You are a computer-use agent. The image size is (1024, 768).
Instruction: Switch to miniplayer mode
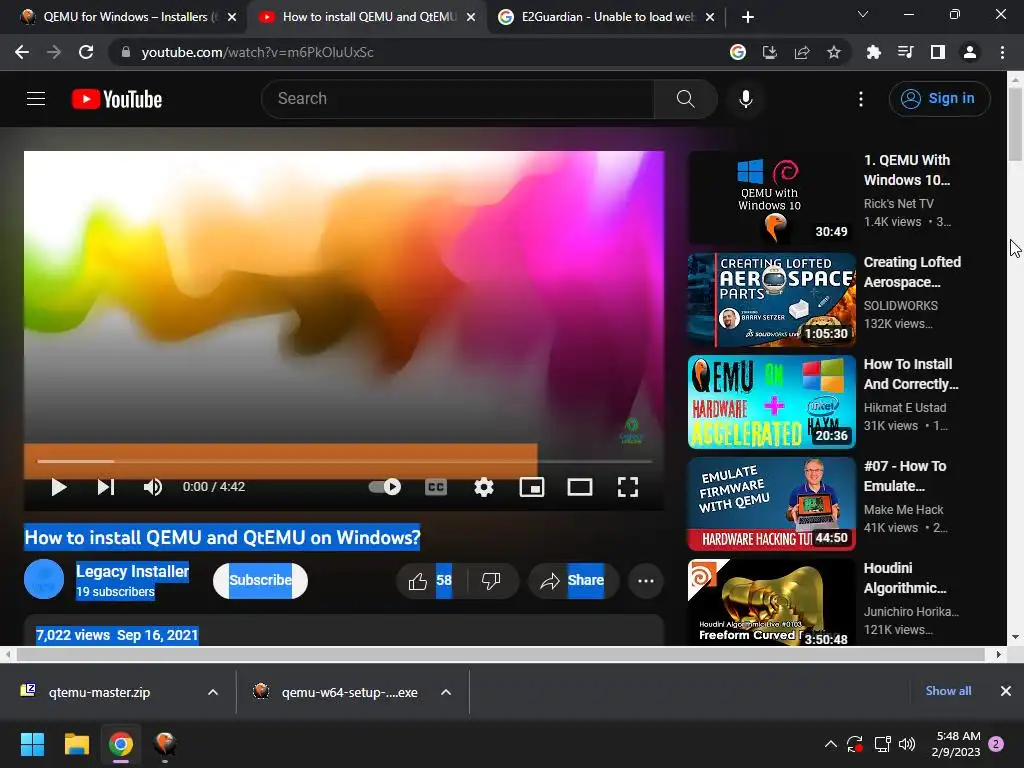click(532, 487)
